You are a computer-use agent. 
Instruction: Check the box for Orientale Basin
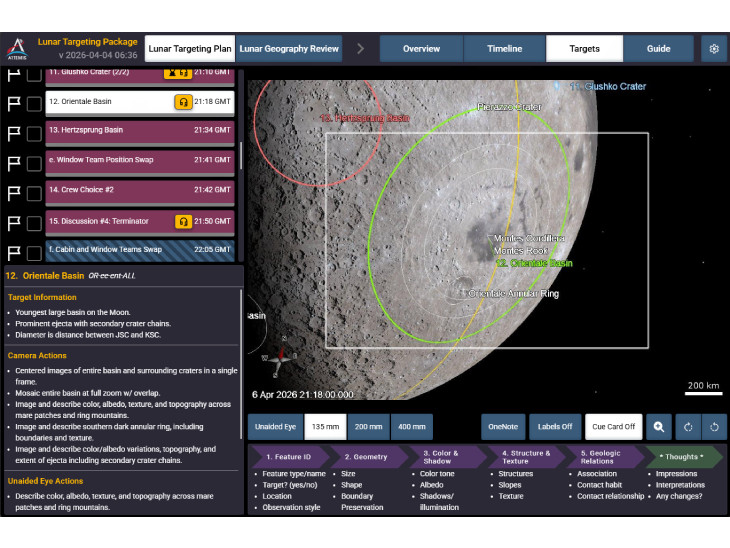(34, 103)
